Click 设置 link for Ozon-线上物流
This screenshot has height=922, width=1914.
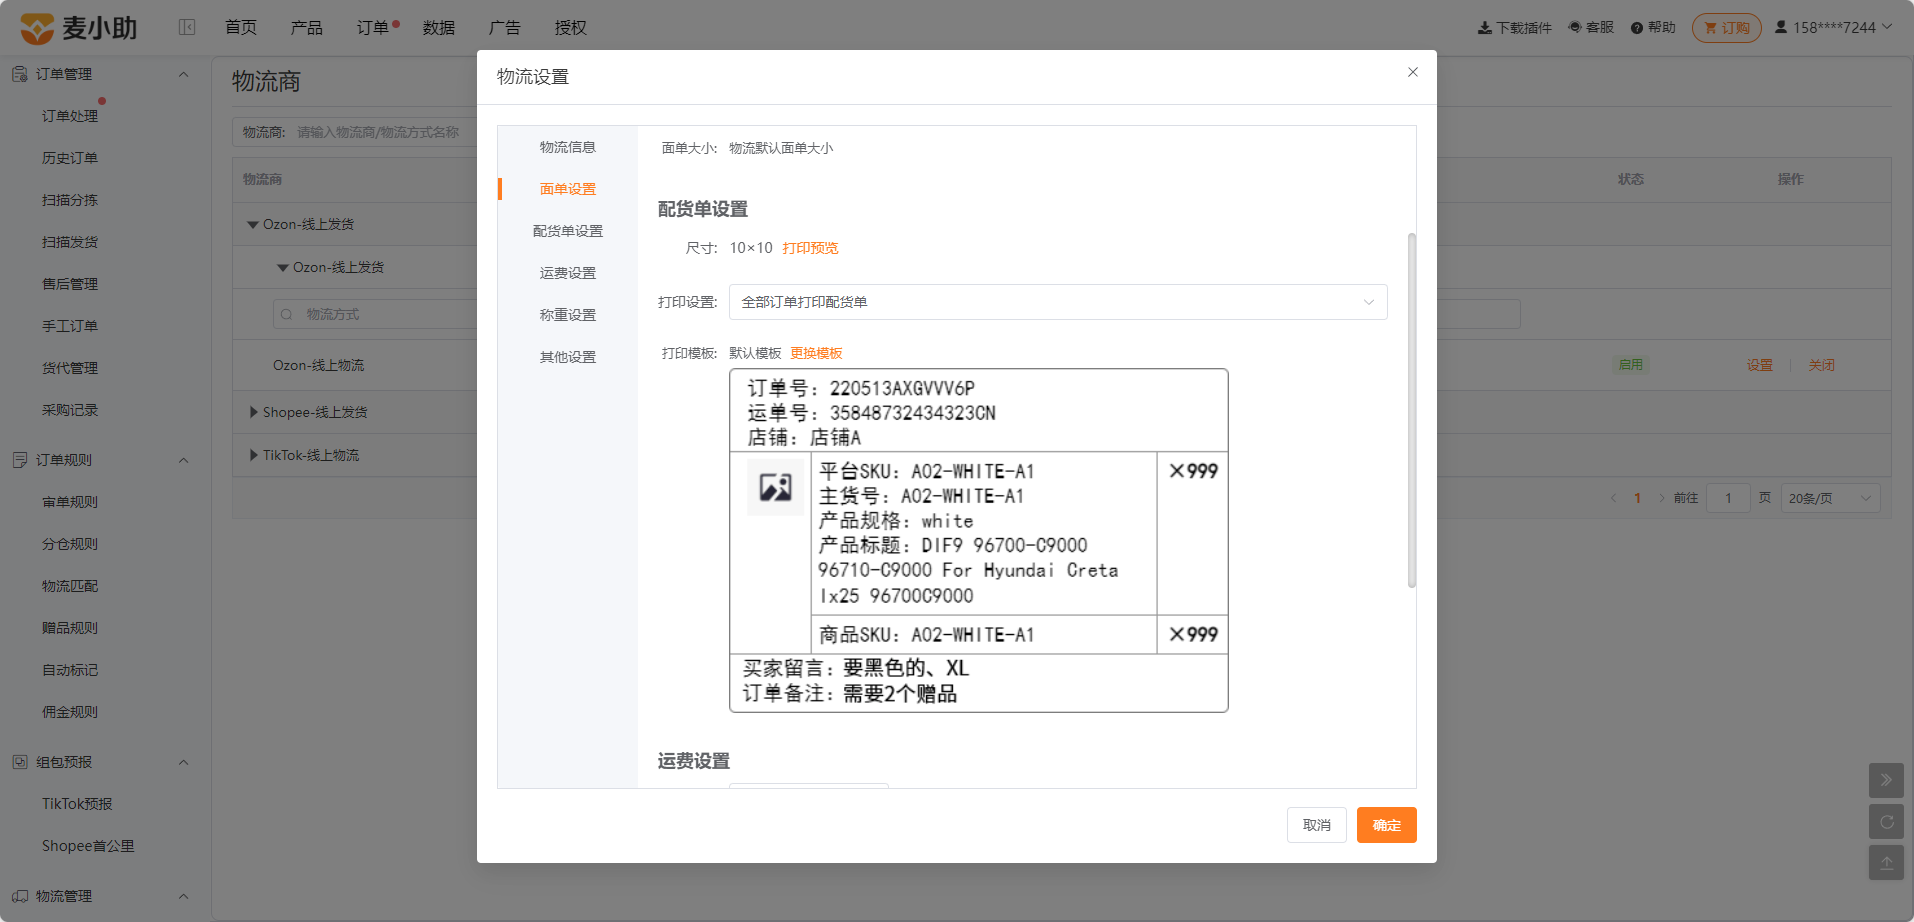click(x=1760, y=365)
